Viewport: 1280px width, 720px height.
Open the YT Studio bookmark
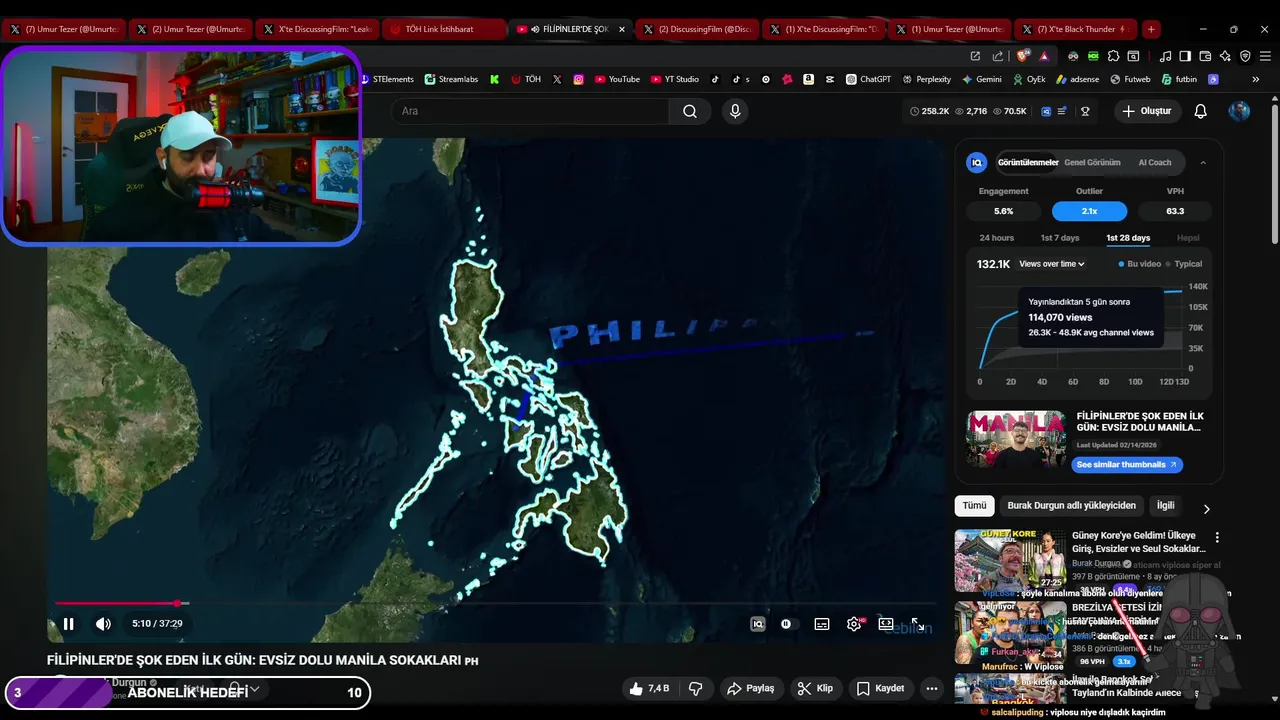tap(675, 79)
